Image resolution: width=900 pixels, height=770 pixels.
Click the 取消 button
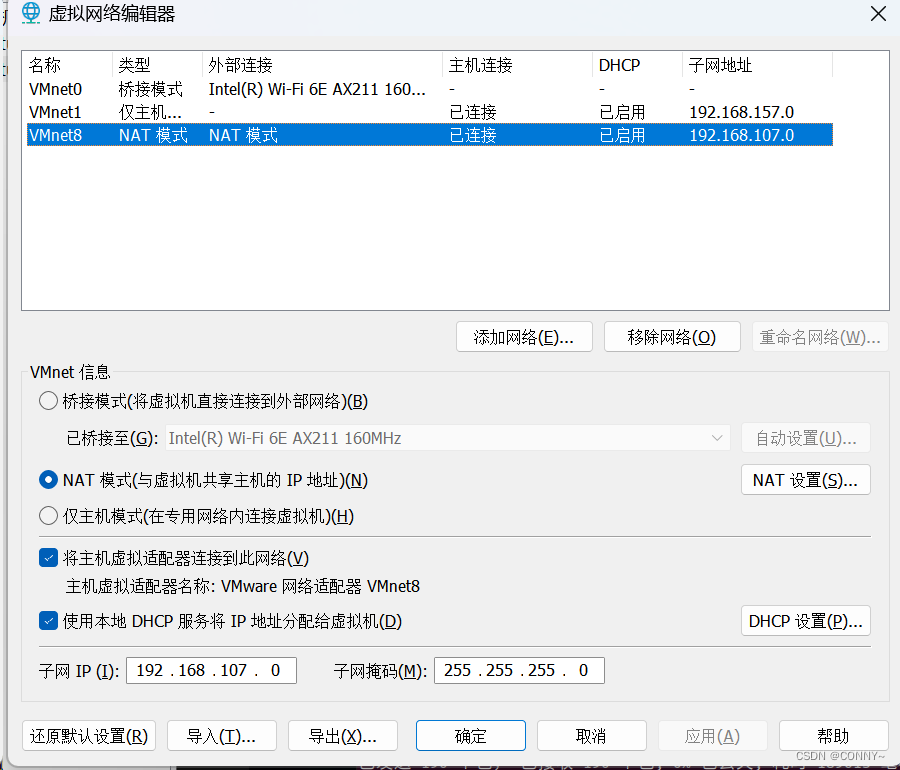point(592,736)
